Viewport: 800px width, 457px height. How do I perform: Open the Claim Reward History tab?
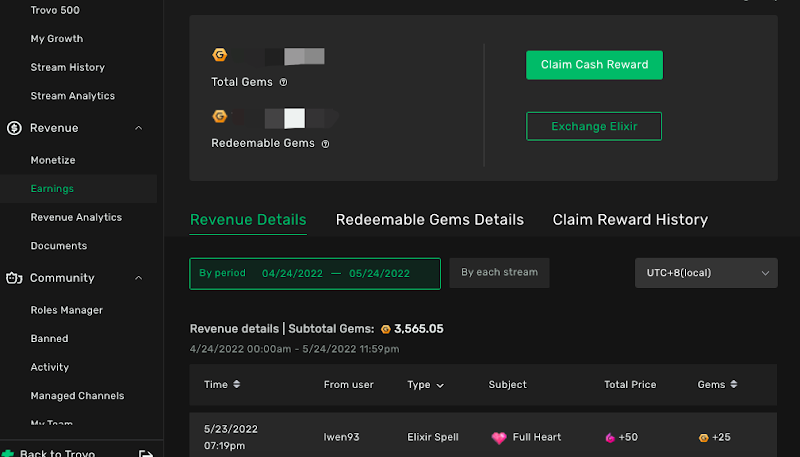click(x=630, y=220)
